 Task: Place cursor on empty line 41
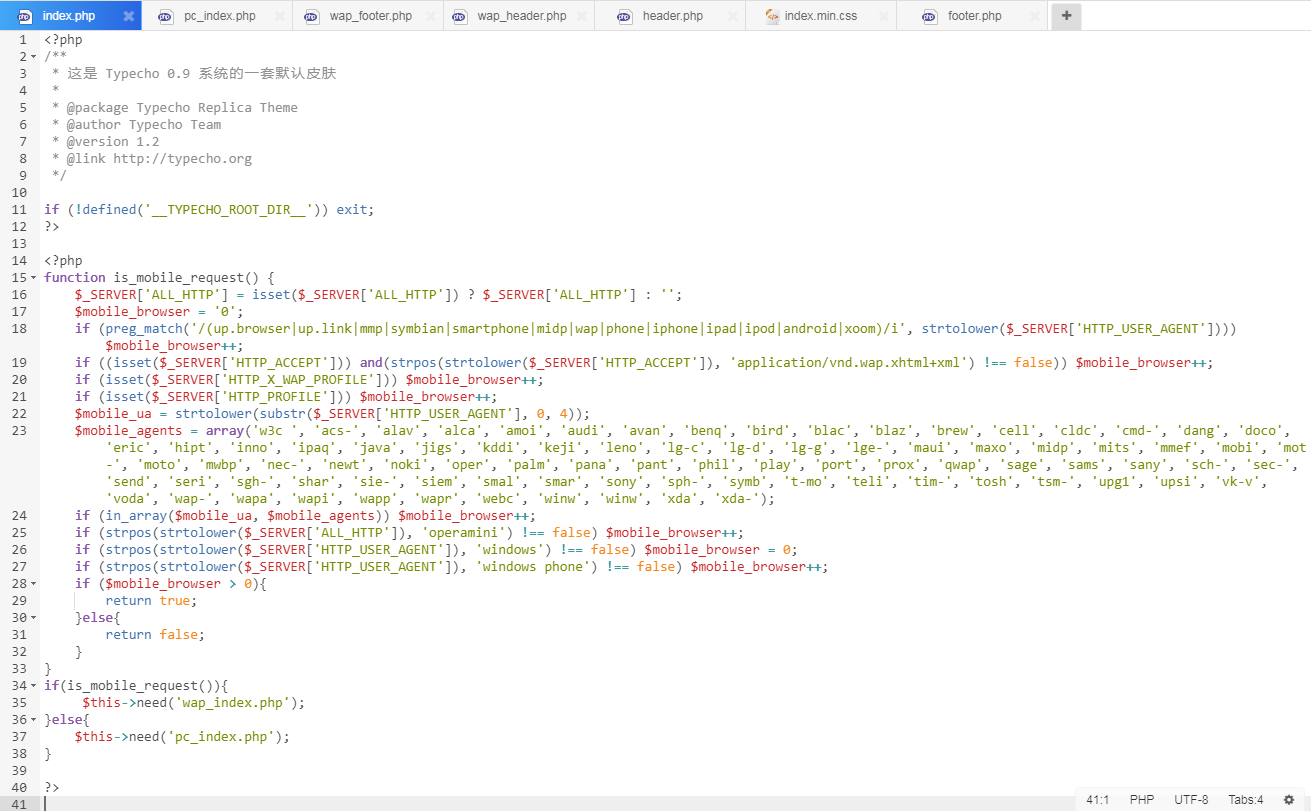[x=675, y=804]
